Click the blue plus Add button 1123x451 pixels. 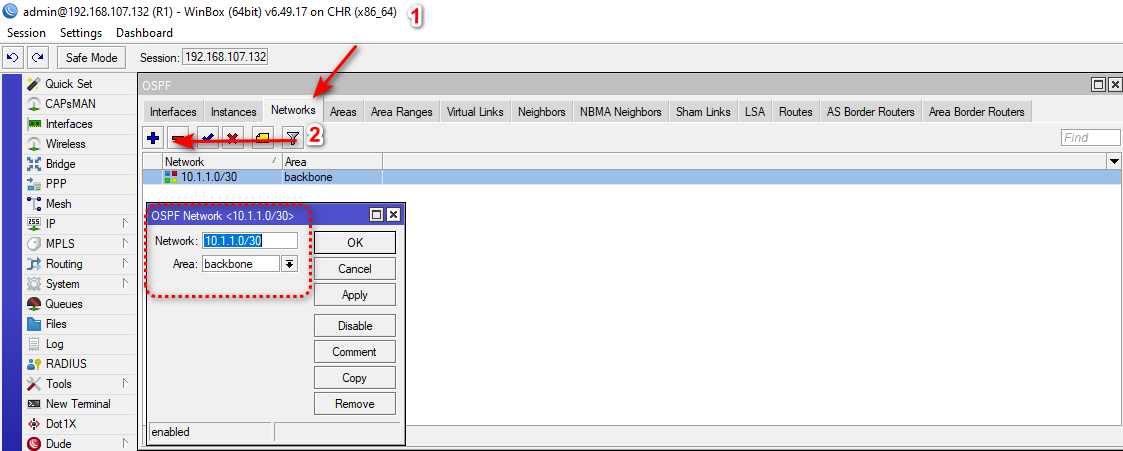[153, 138]
